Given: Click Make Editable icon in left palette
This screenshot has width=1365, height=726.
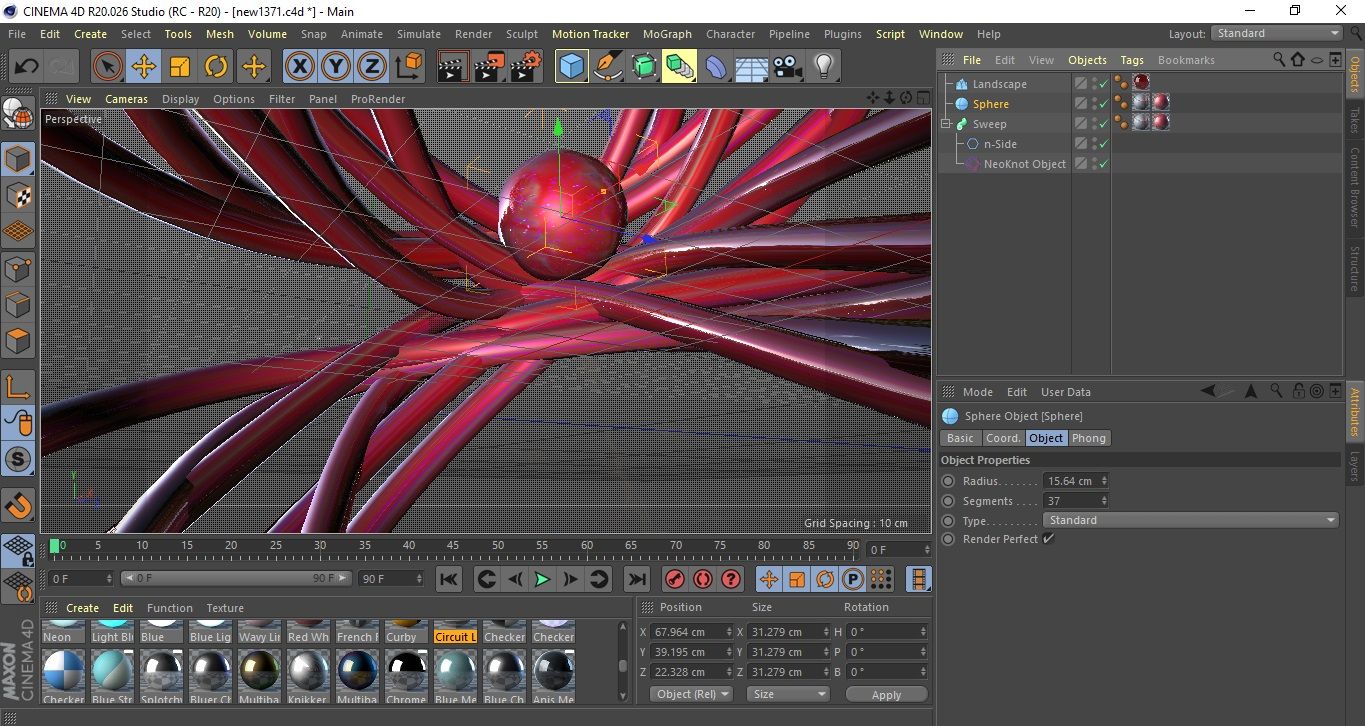Looking at the screenshot, I should click(18, 115).
